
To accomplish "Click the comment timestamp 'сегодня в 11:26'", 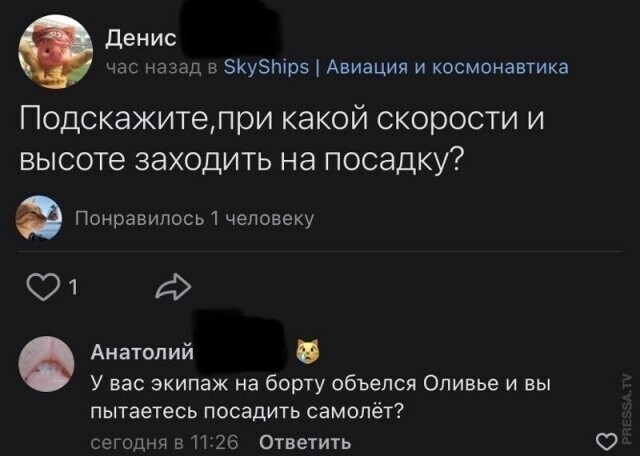I will 164,441.
